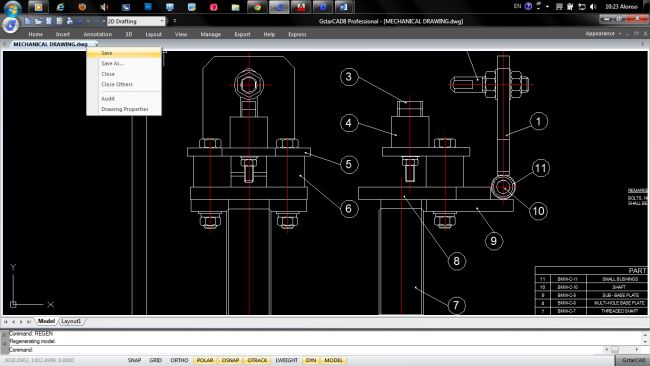Toggle OSNAP in the status bar
Screen dimensions: 650x366
click(230, 360)
